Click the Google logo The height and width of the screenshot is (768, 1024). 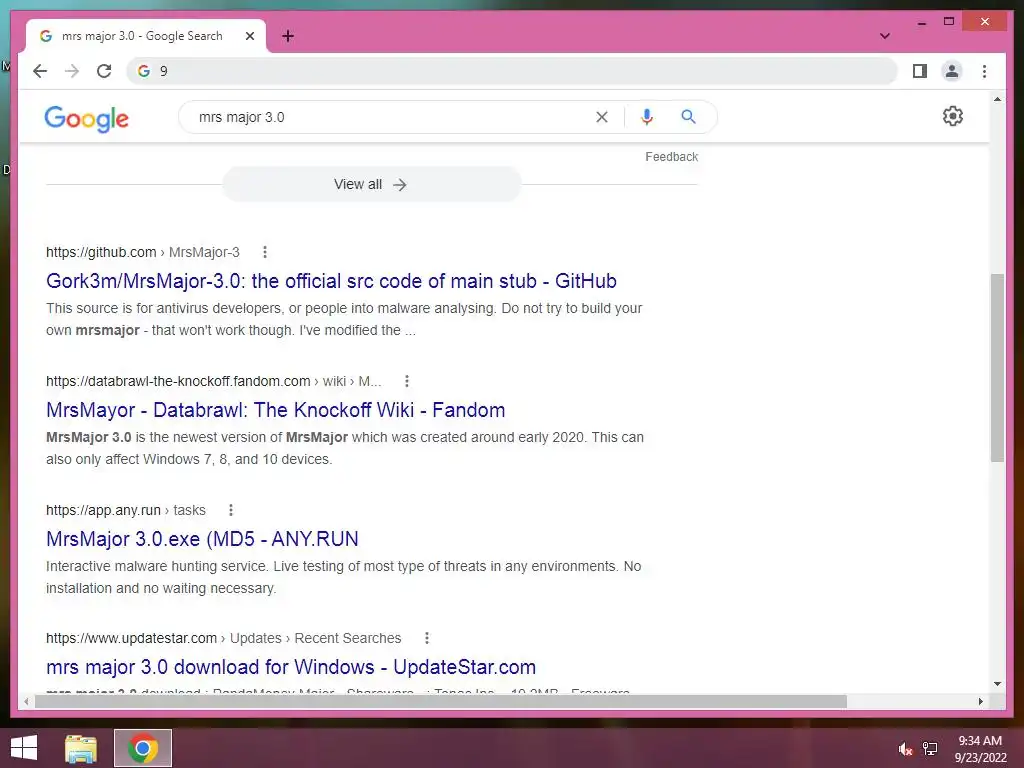pyautogui.click(x=86, y=118)
